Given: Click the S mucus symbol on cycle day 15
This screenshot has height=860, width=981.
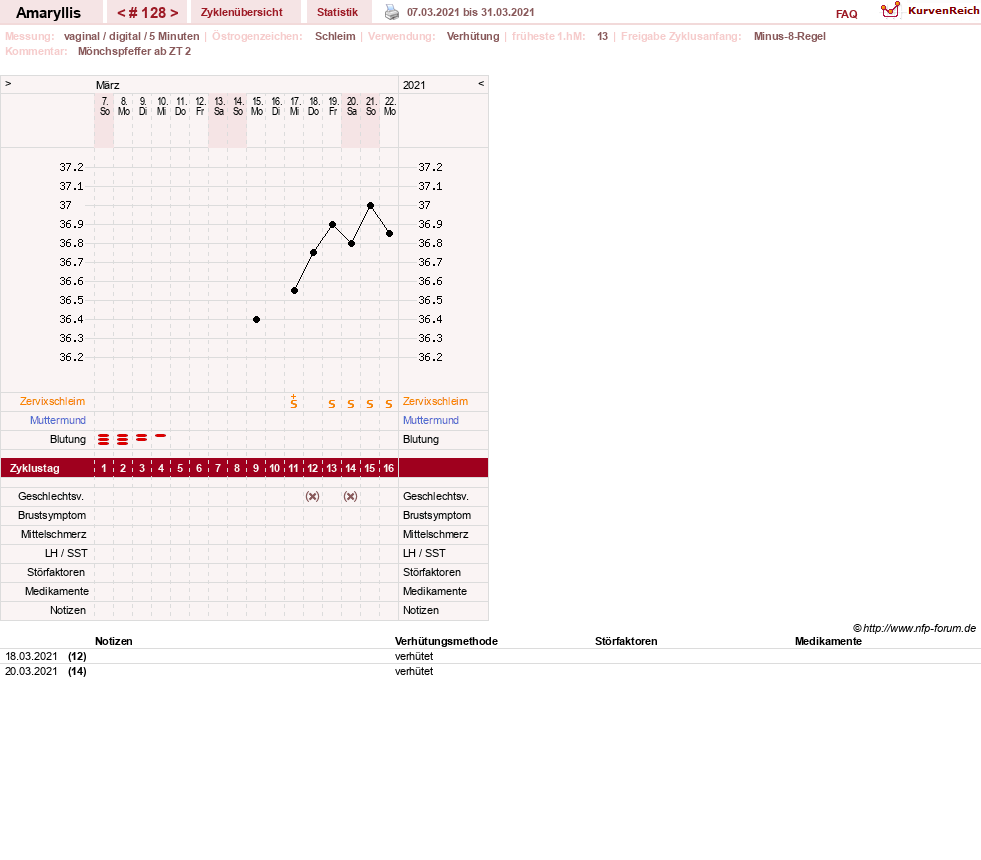Looking at the screenshot, I should point(370,404).
